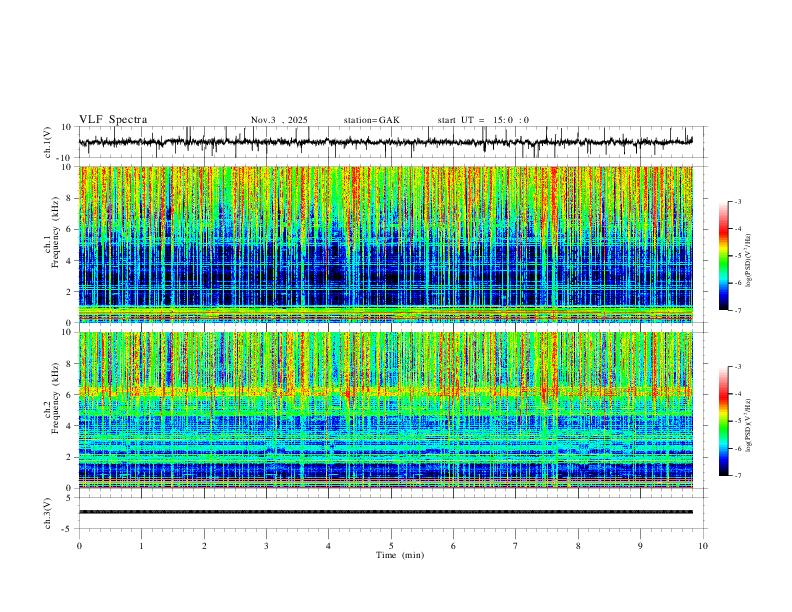Screen dimensions: 792x612
Task: Click the "start UT = 15:0 :0" text
Action: click(x=483, y=120)
